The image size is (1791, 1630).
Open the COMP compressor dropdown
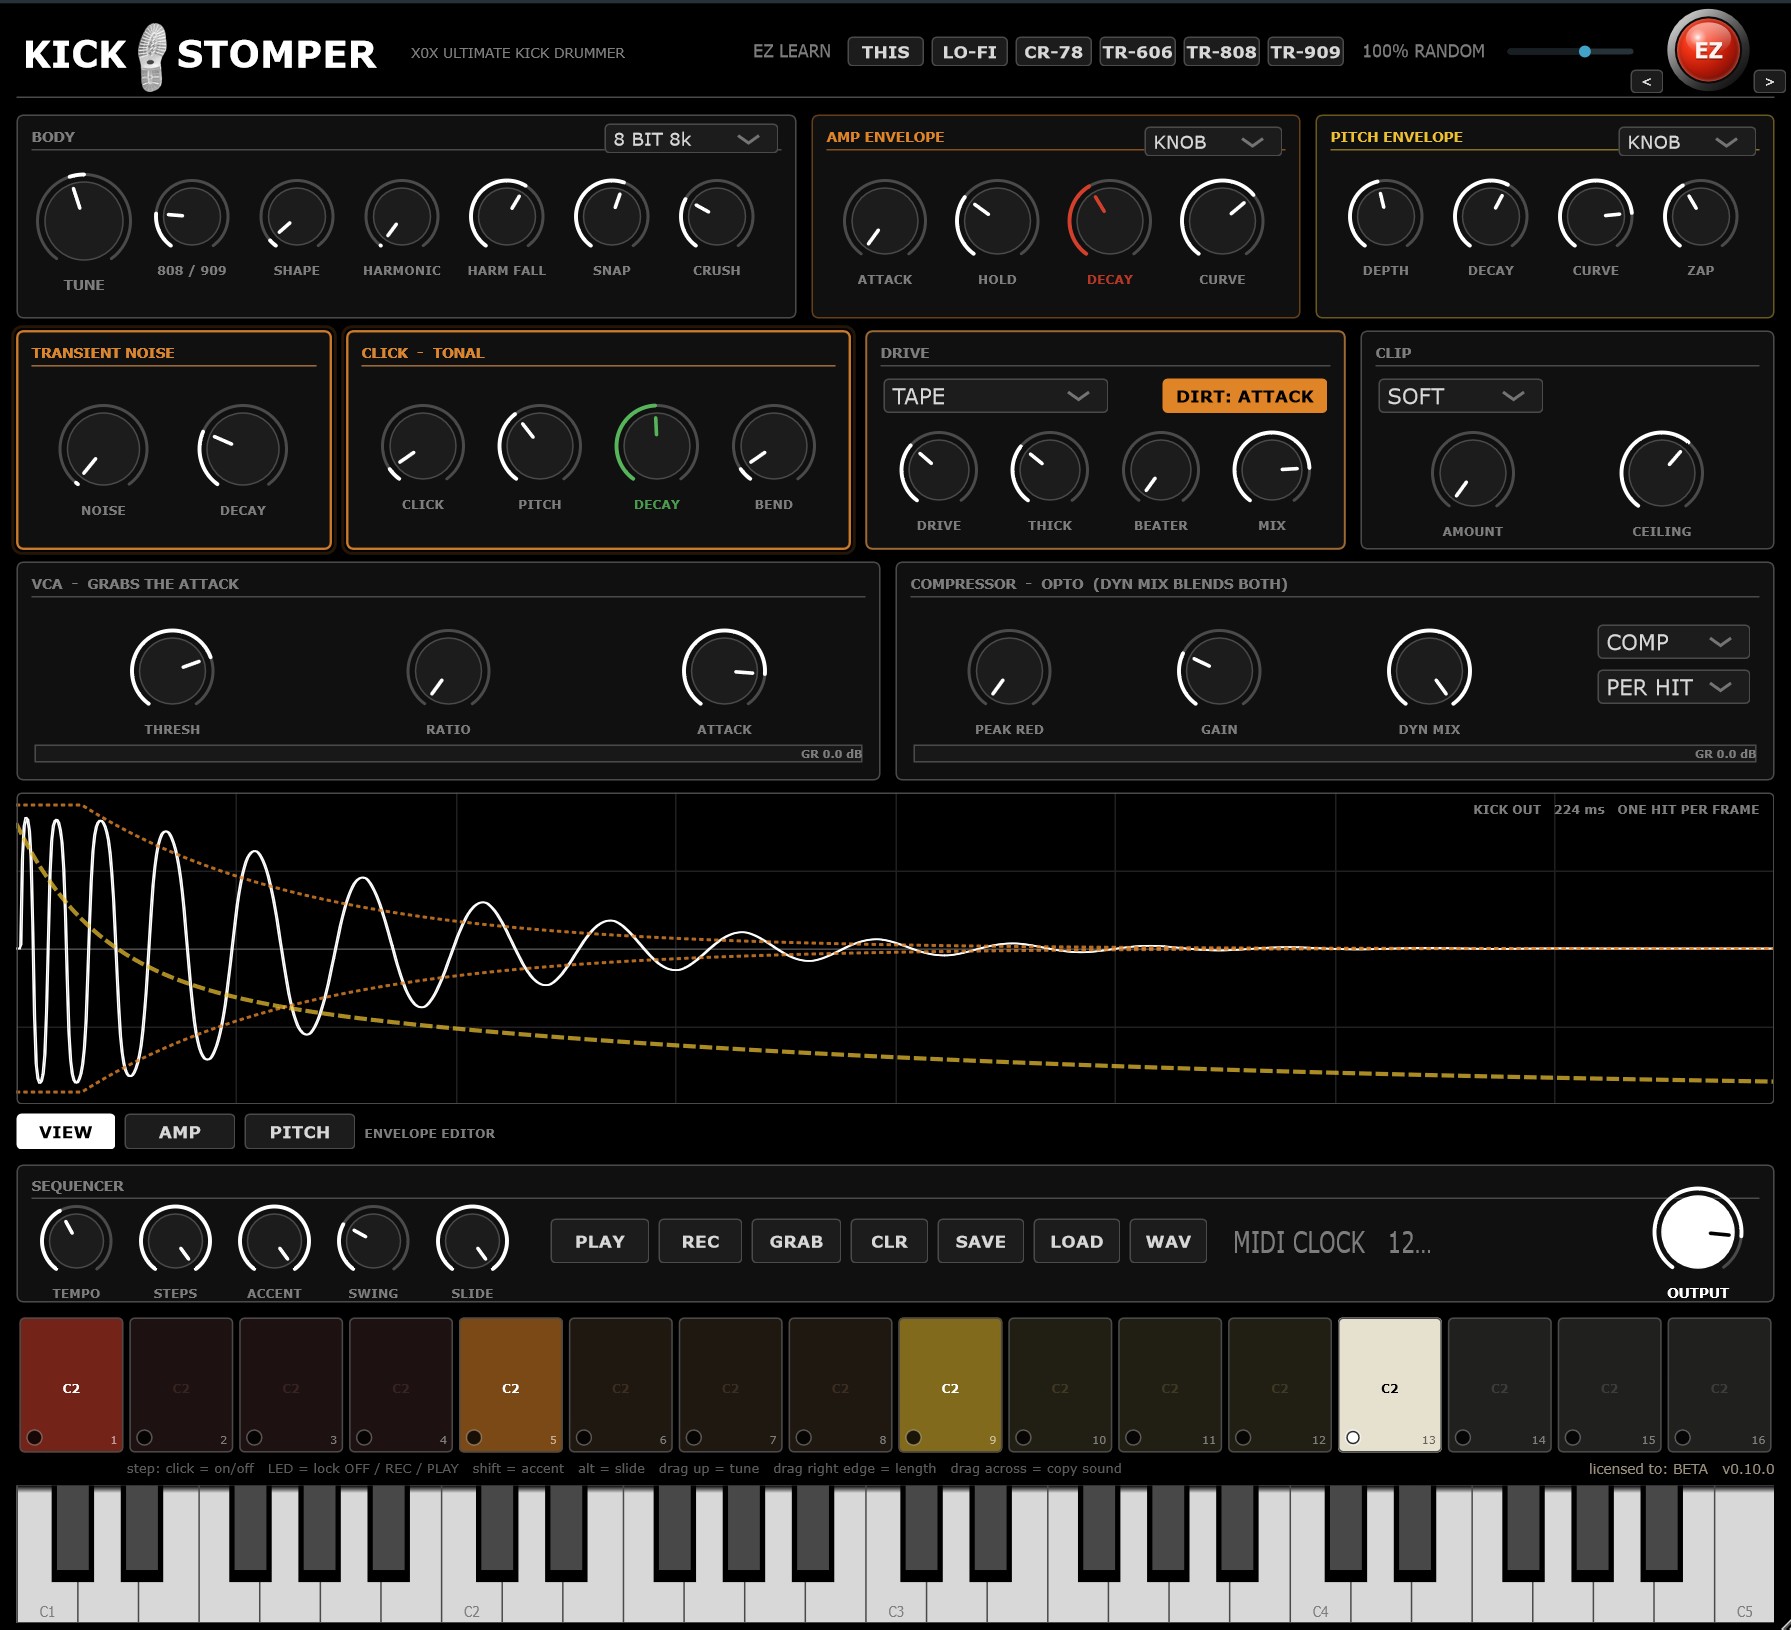pyautogui.click(x=1673, y=642)
